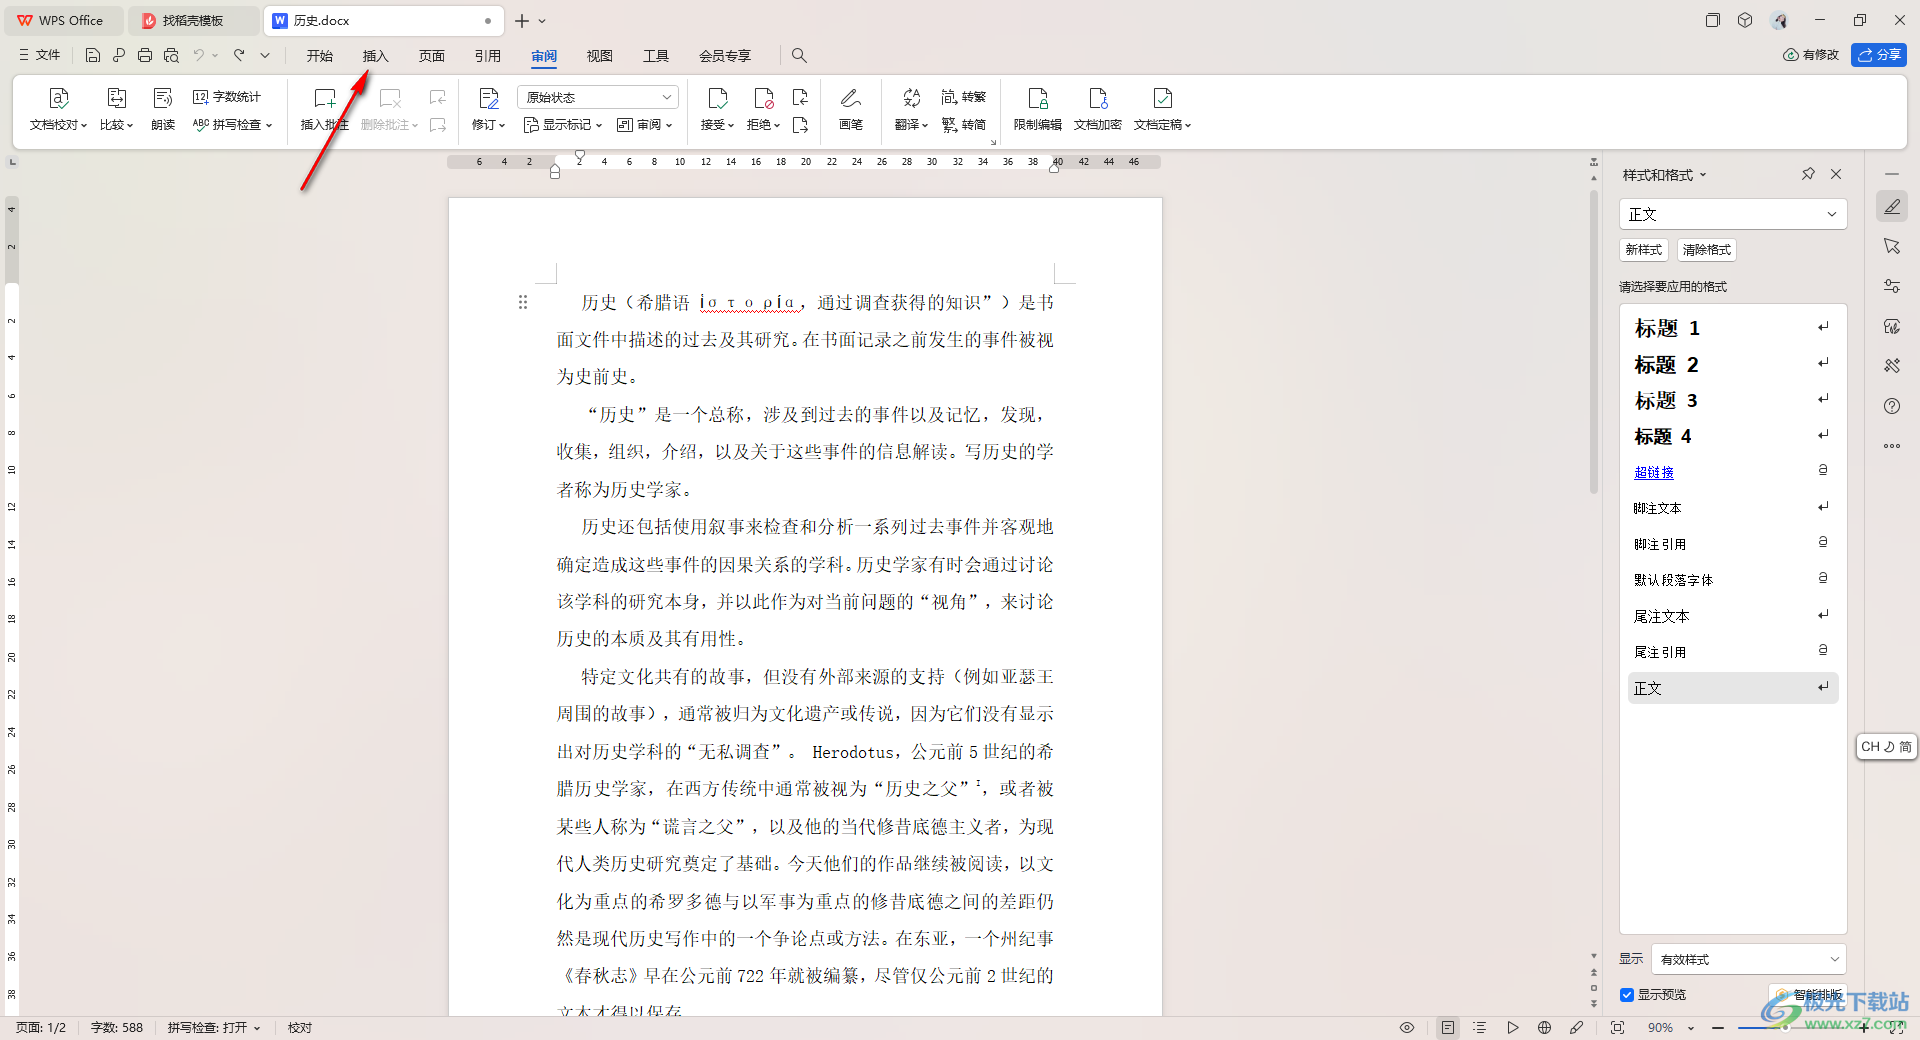Click the Redo arrow icon
Image resolution: width=1920 pixels, height=1040 pixels.
pyautogui.click(x=239, y=55)
